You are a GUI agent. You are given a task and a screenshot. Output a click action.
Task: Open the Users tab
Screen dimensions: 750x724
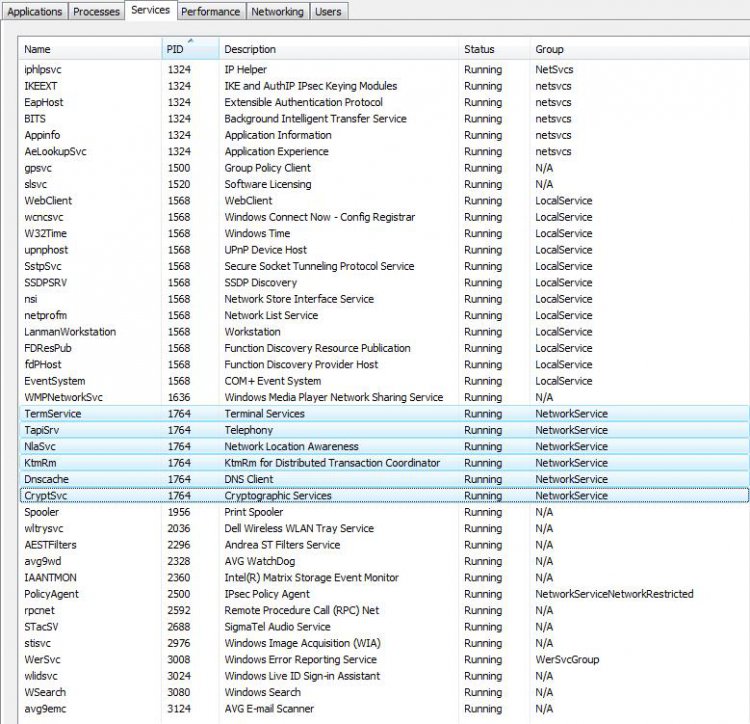328,11
